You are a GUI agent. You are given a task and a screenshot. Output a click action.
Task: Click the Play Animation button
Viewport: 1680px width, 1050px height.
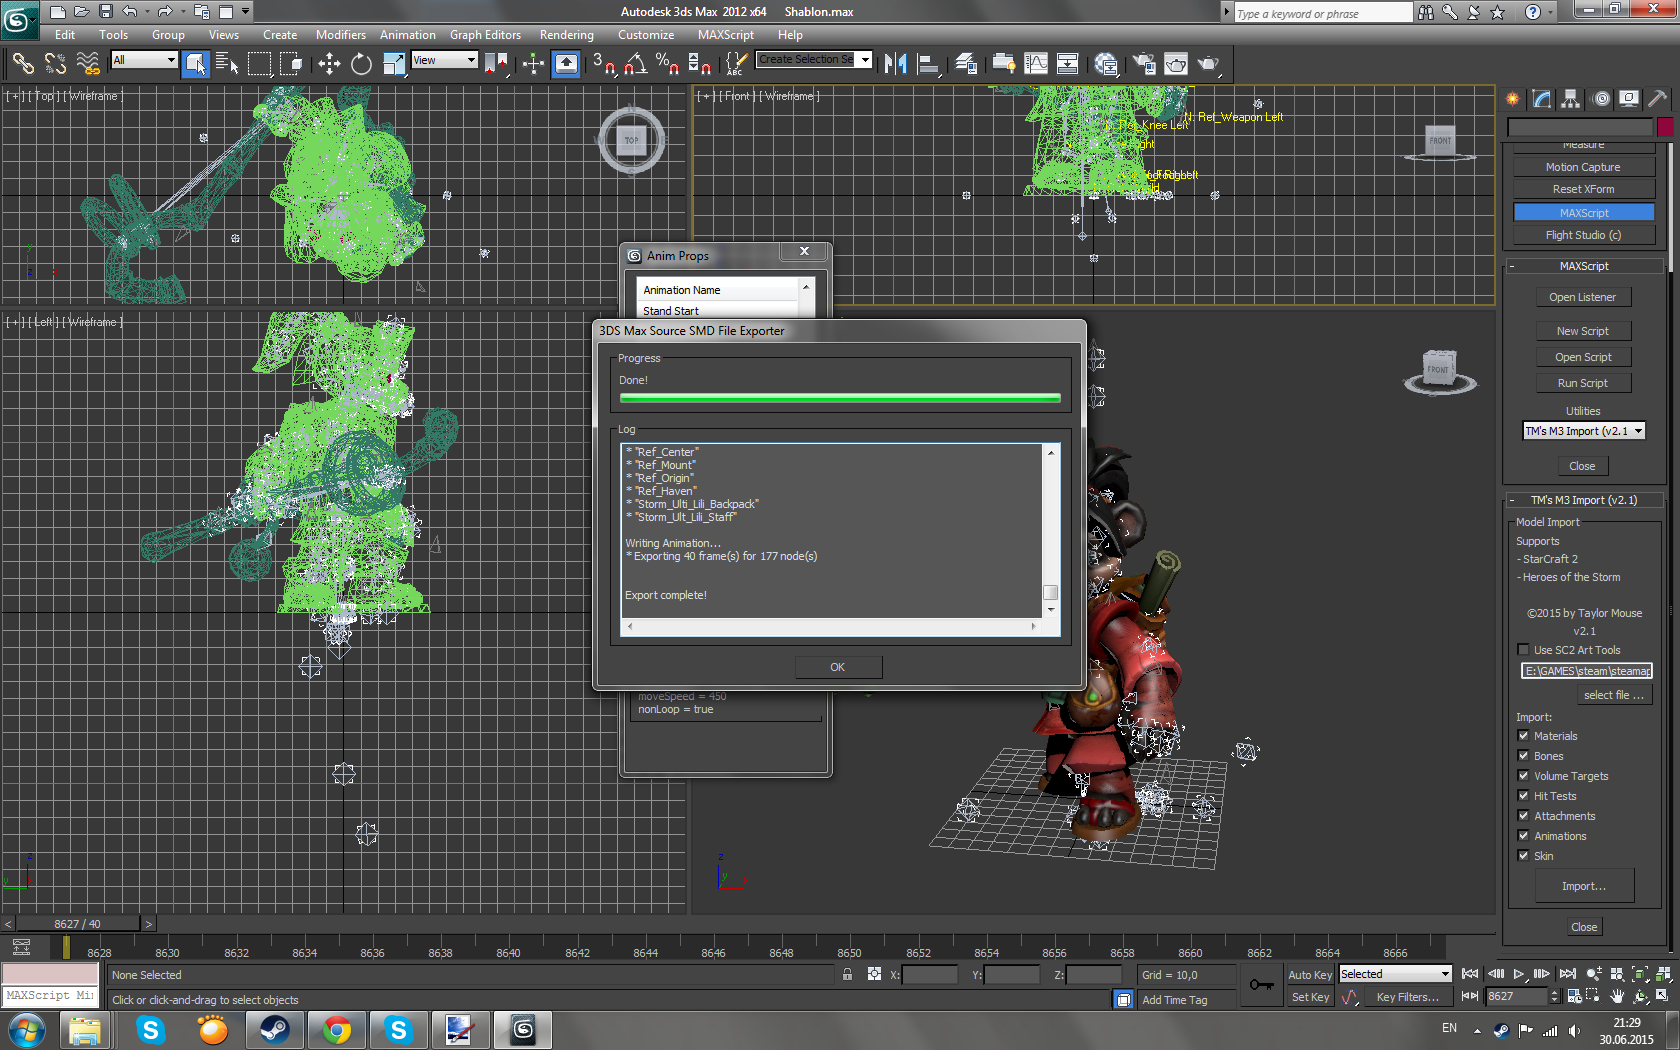point(1519,974)
